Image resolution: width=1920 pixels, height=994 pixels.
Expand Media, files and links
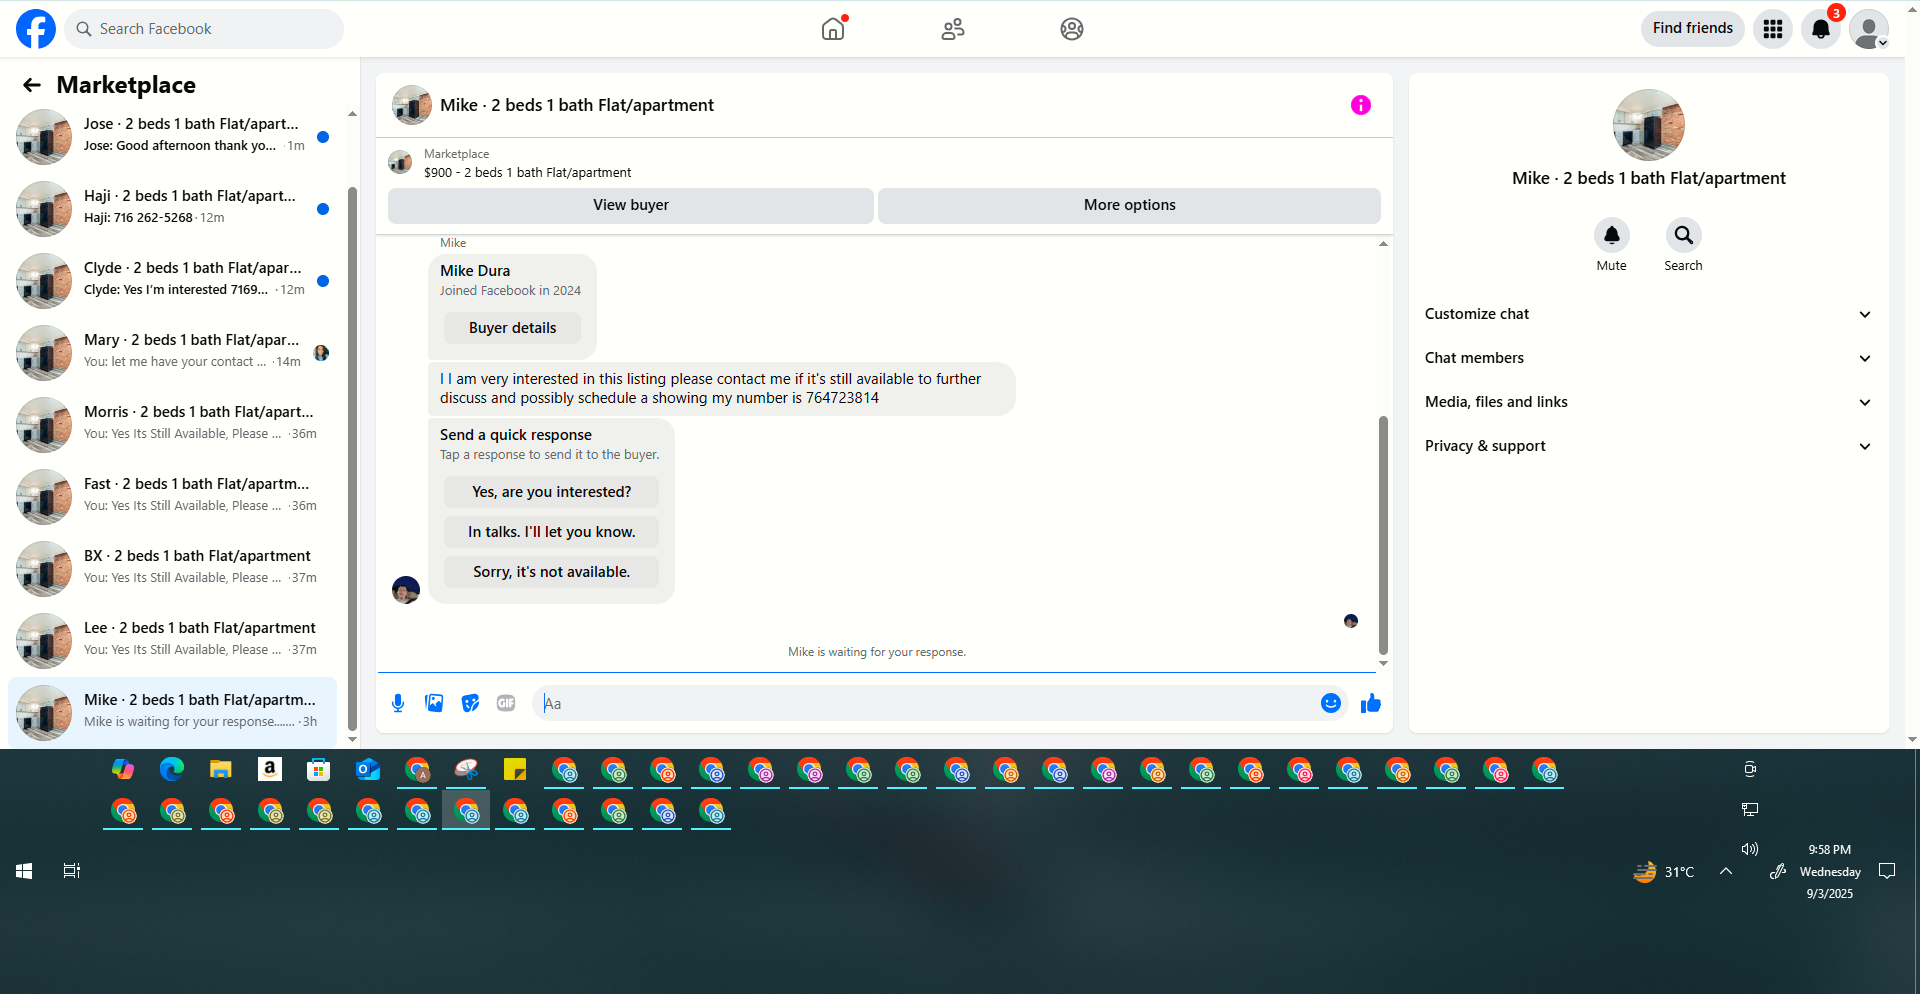coord(1649,402)
